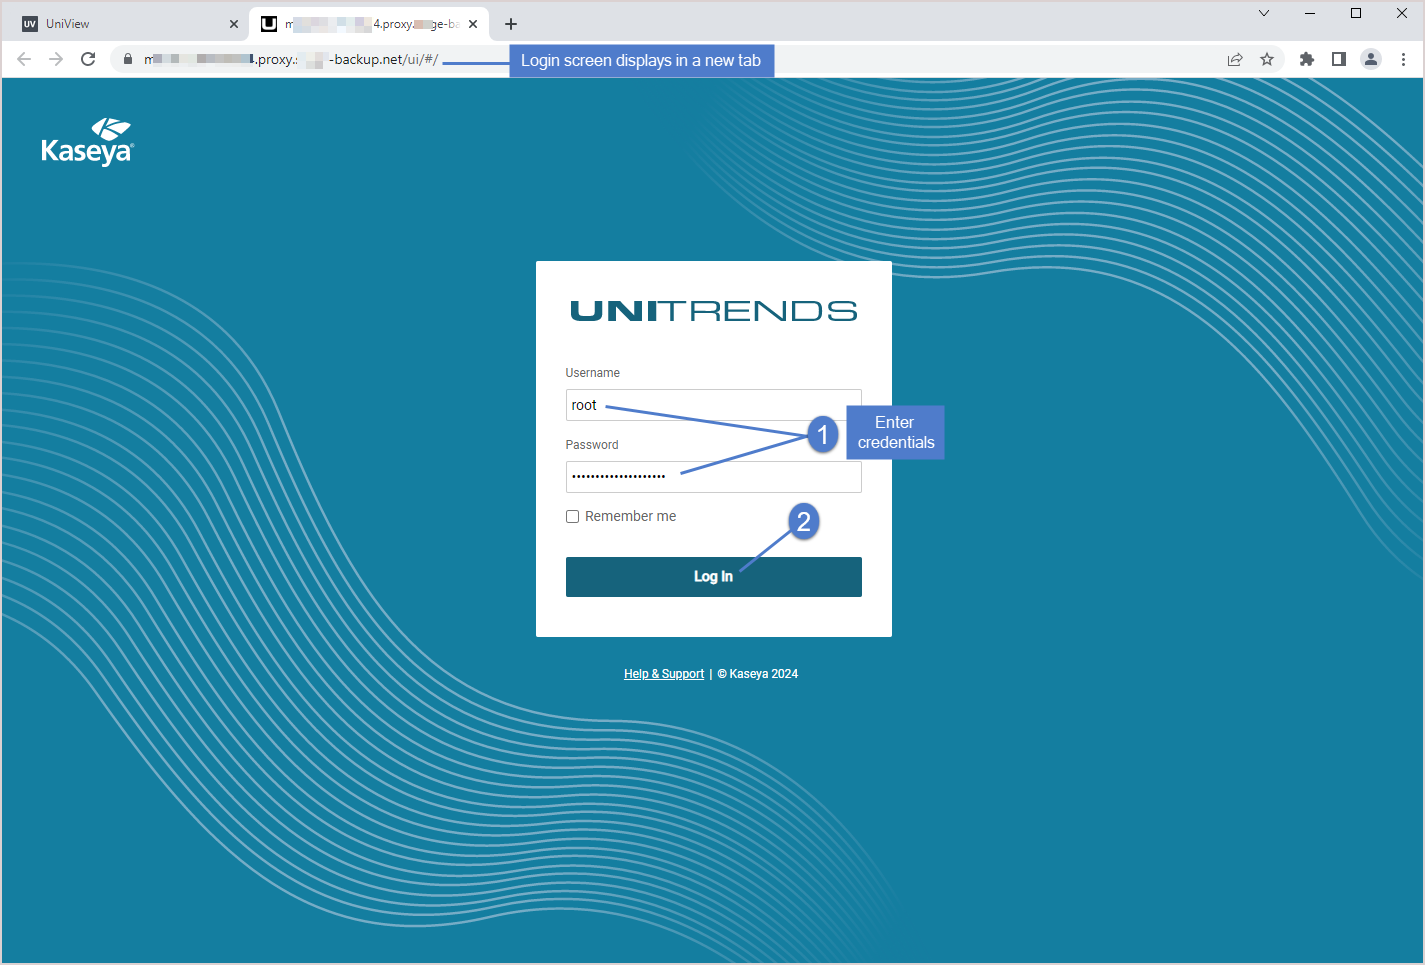Image resolution: width=1425 pixels, height=965 pixels.
Task: Maximize the browser window
Action: (1356, 13)
